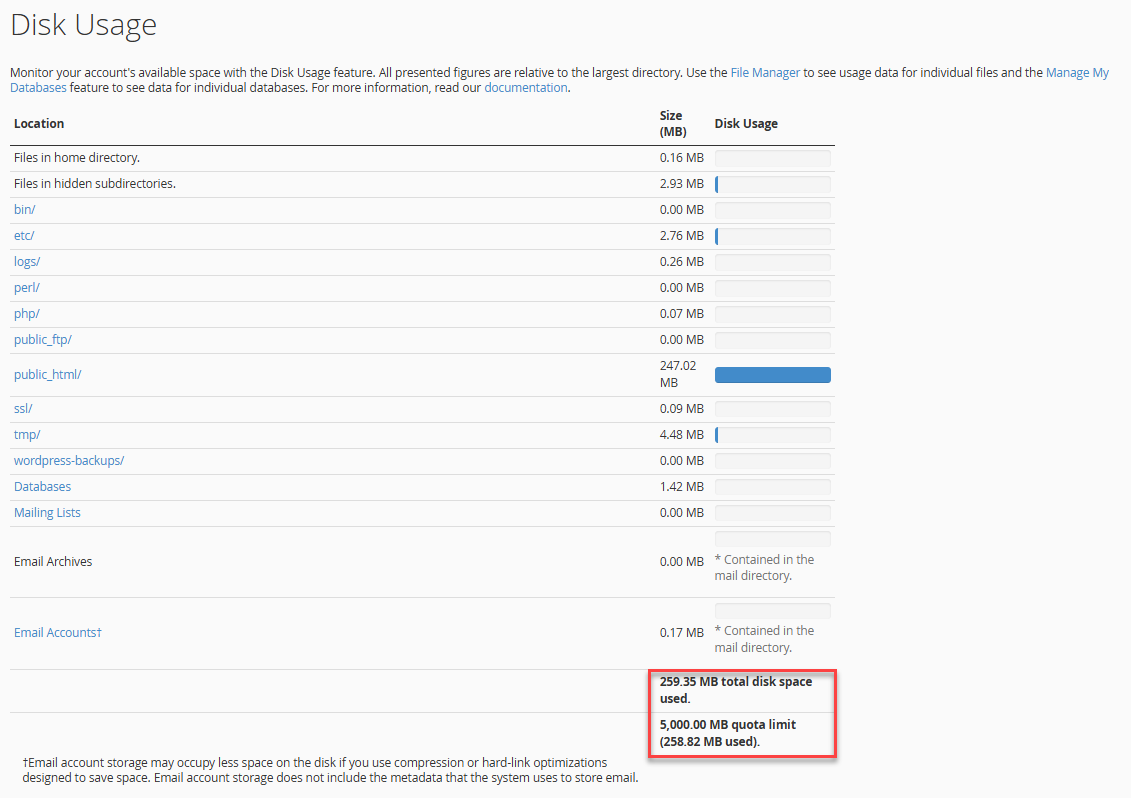
Task: Click the Location column header
Action: 39,123
